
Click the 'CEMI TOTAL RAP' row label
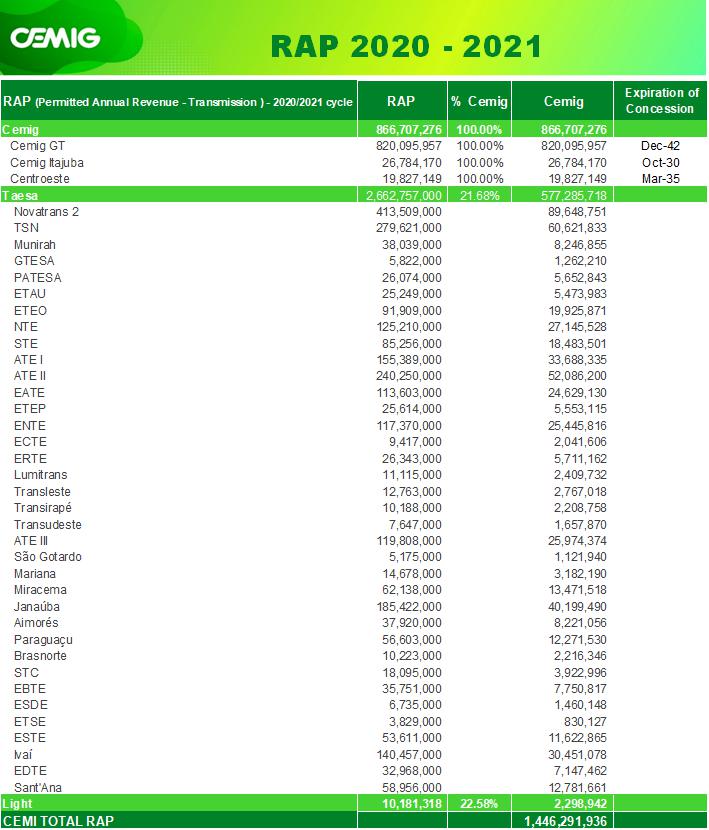[x=58, y=821]
